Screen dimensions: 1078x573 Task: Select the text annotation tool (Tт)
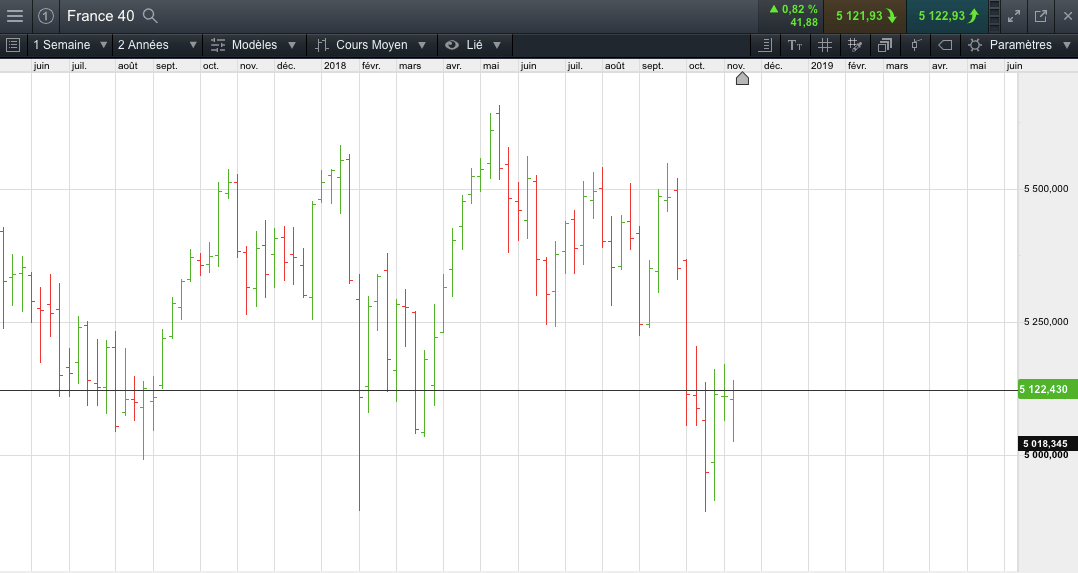(x=795, y=45)
